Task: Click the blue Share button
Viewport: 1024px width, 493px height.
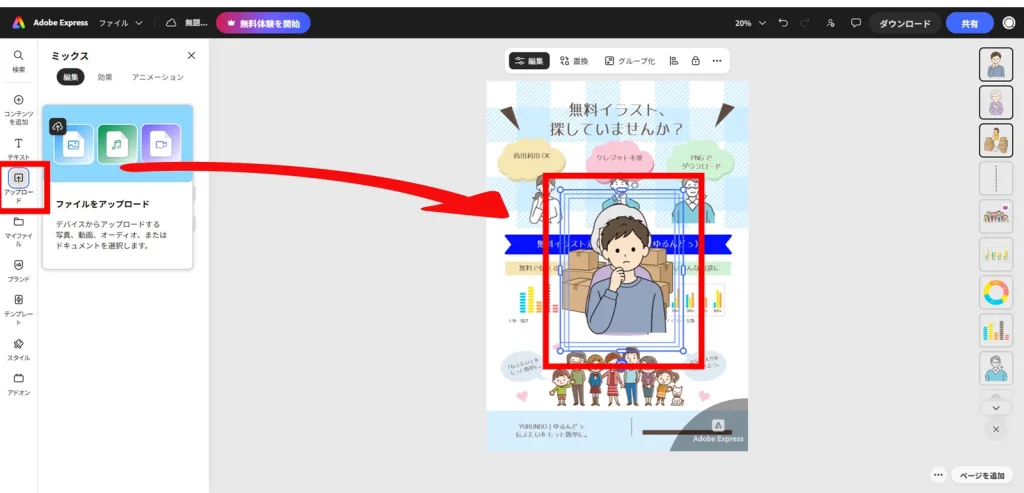Action: (970, 24)
